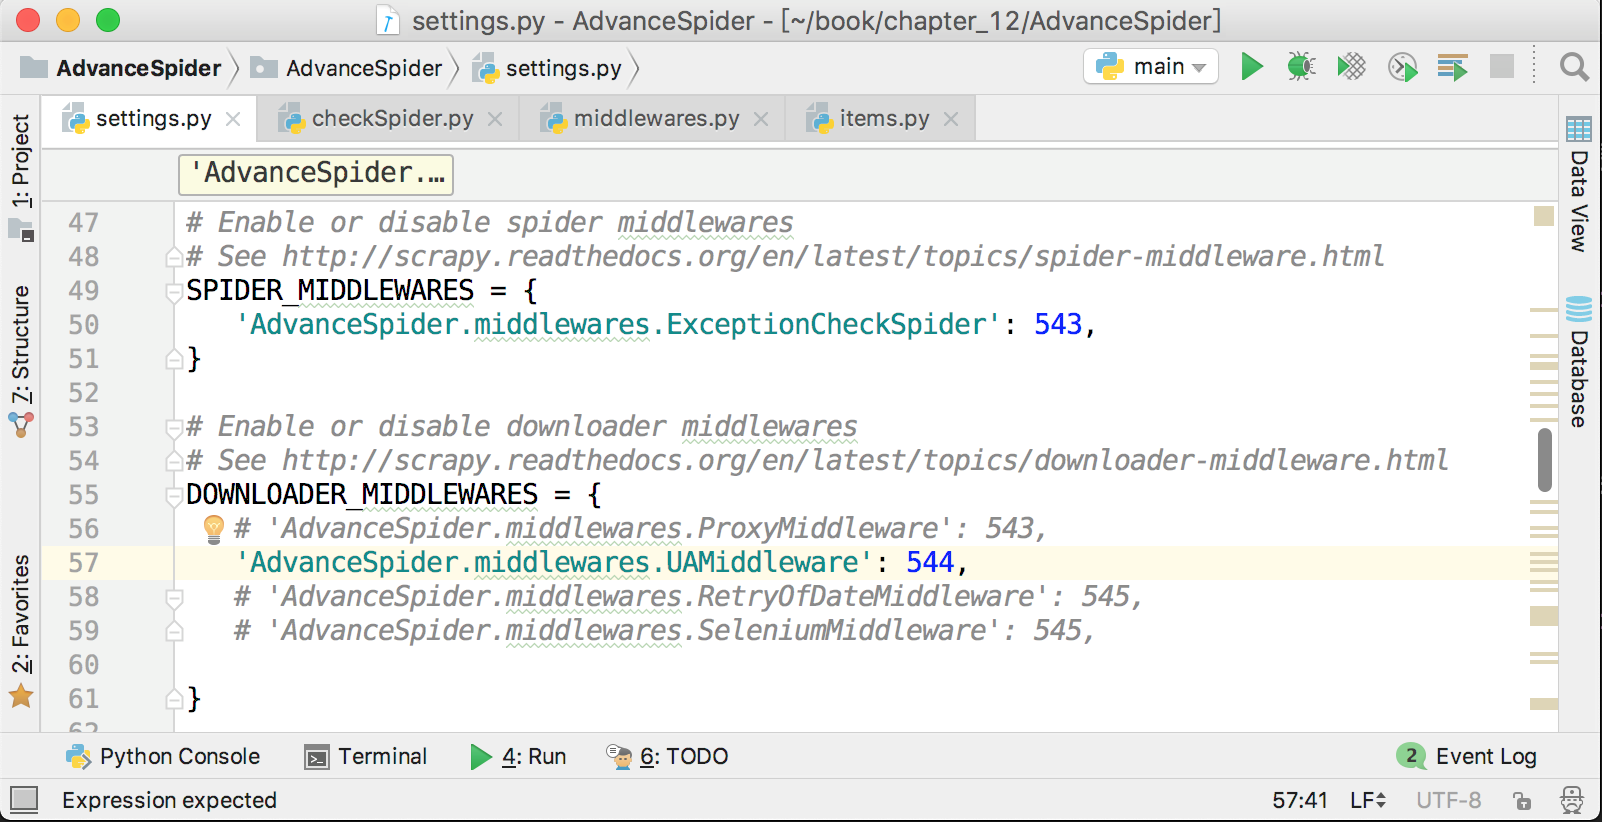Collapse the SPIDER_MIDDLEWARES block on line 49
Image resolution: width=1602 pixels, height=822 pixels.
tap(174, 291)
